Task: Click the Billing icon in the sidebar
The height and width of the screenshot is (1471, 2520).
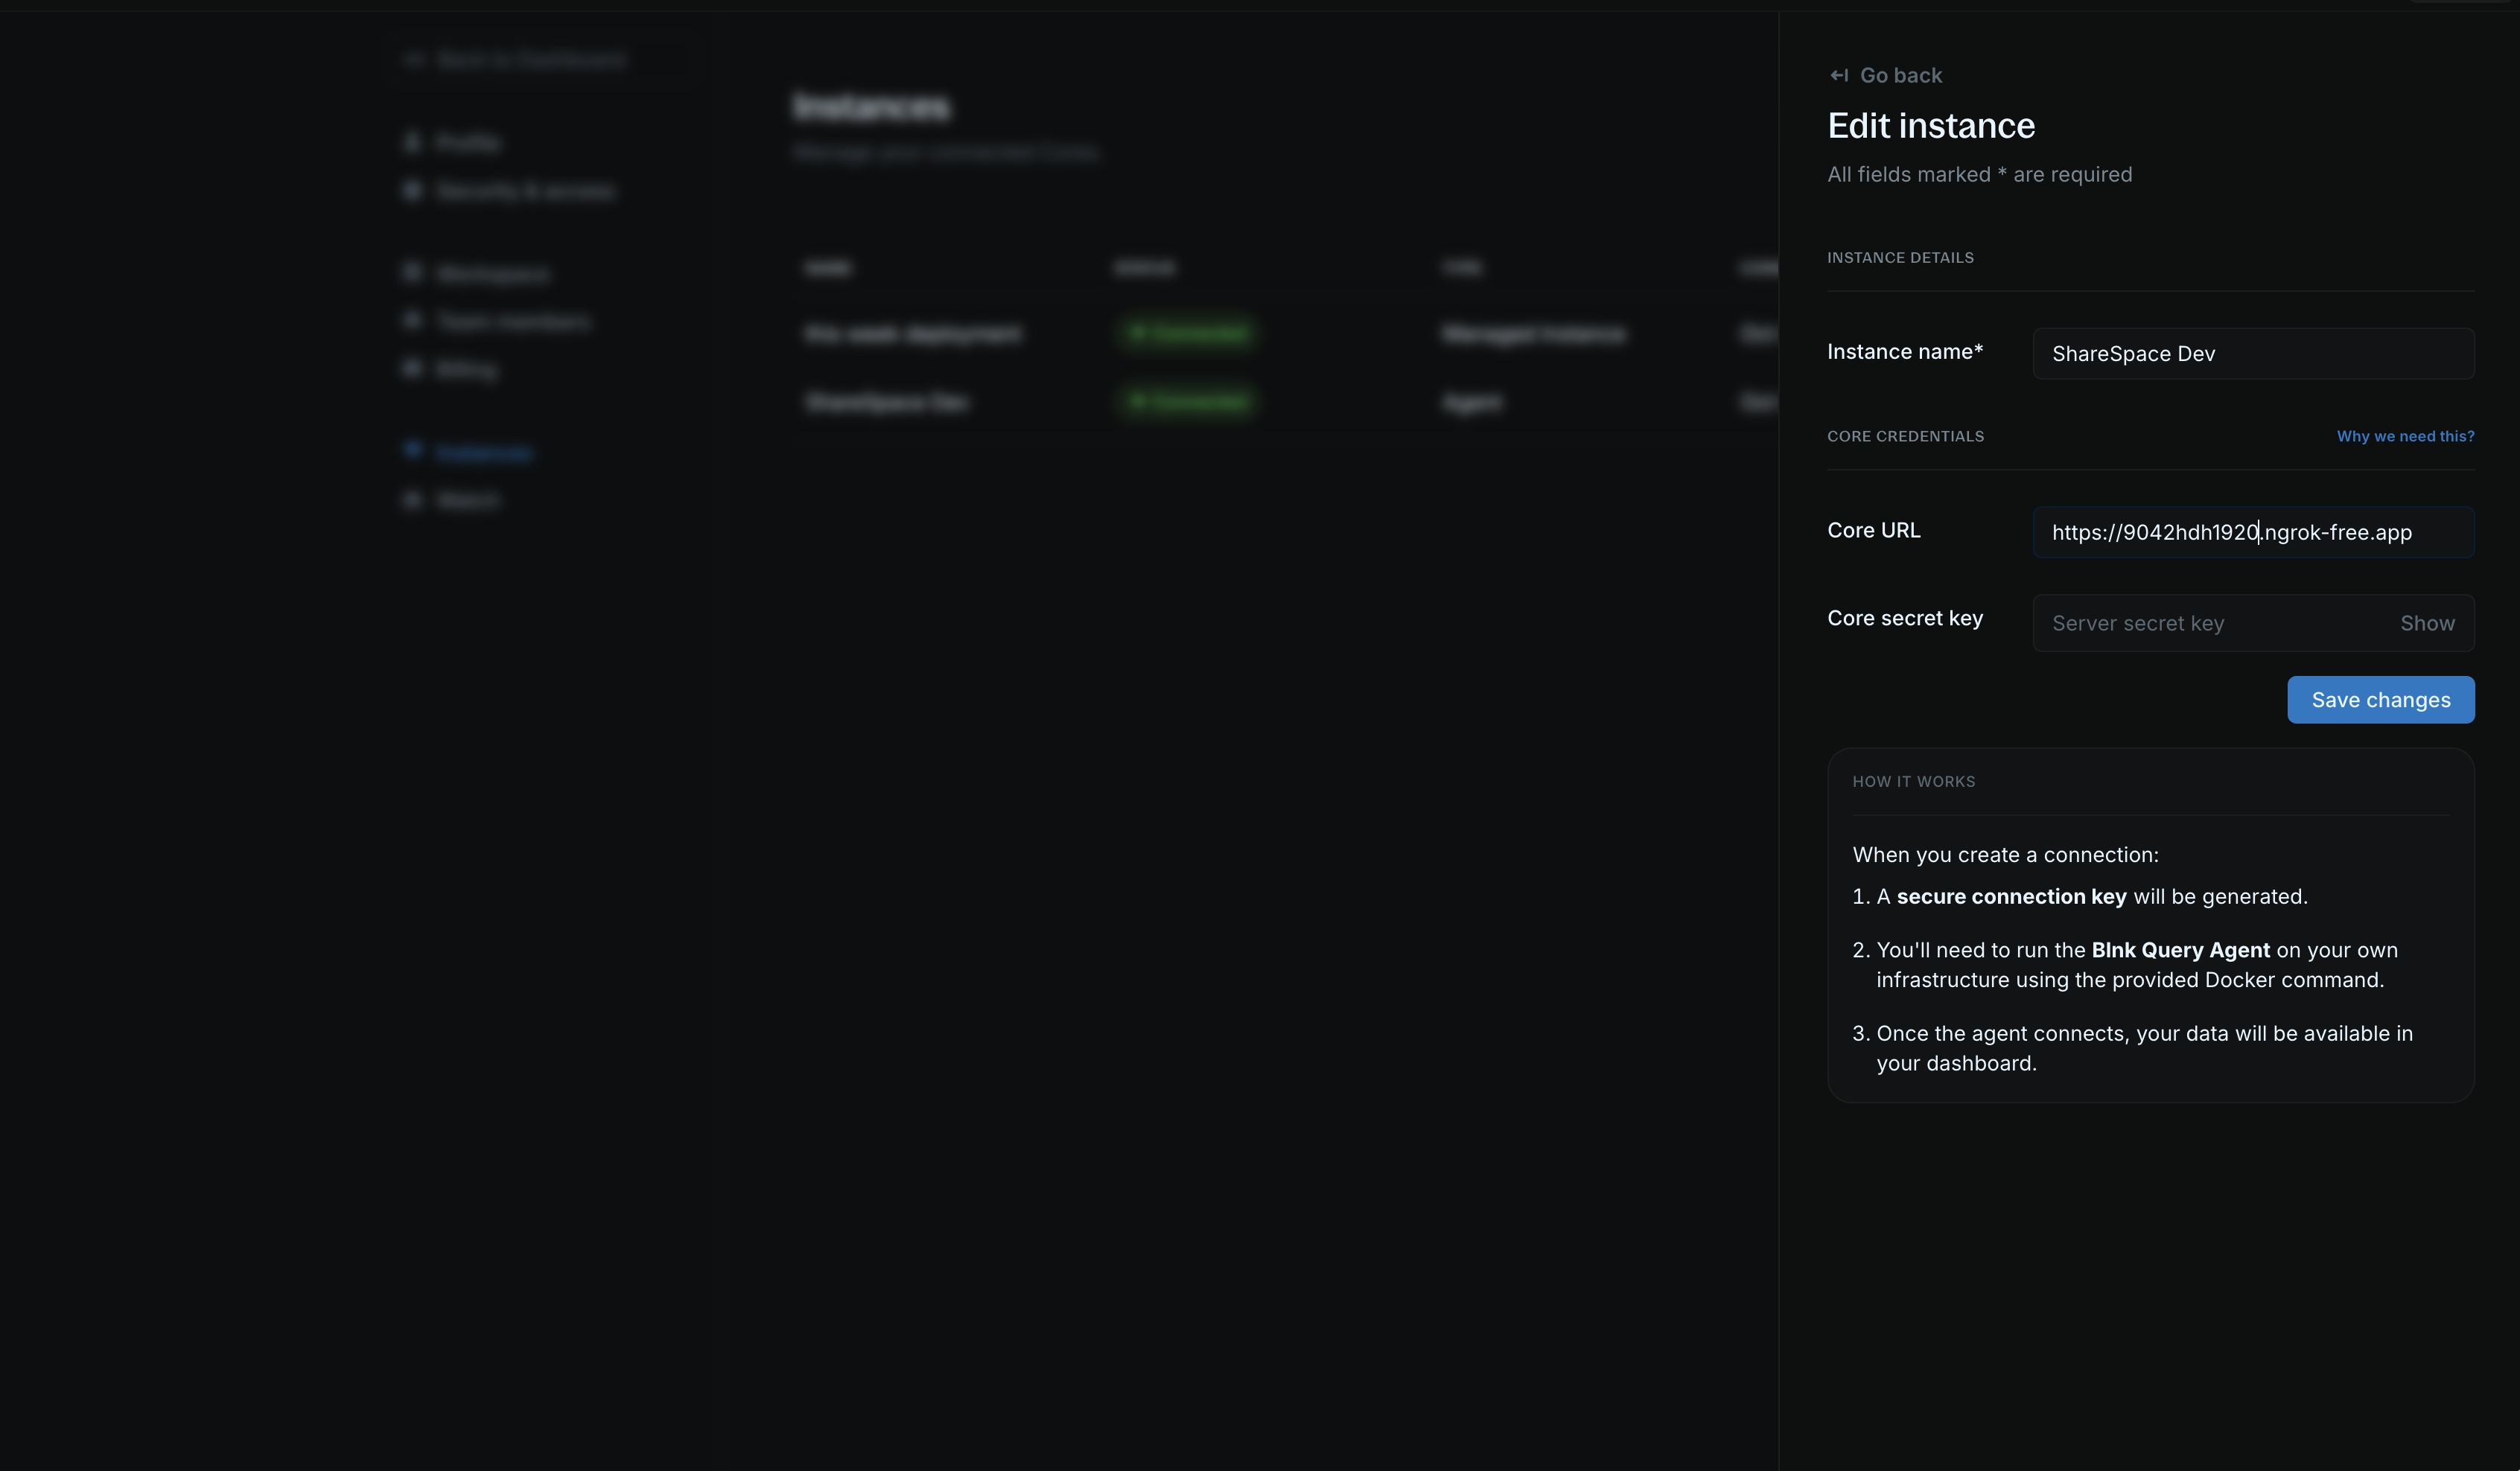Action: point(414,368)
